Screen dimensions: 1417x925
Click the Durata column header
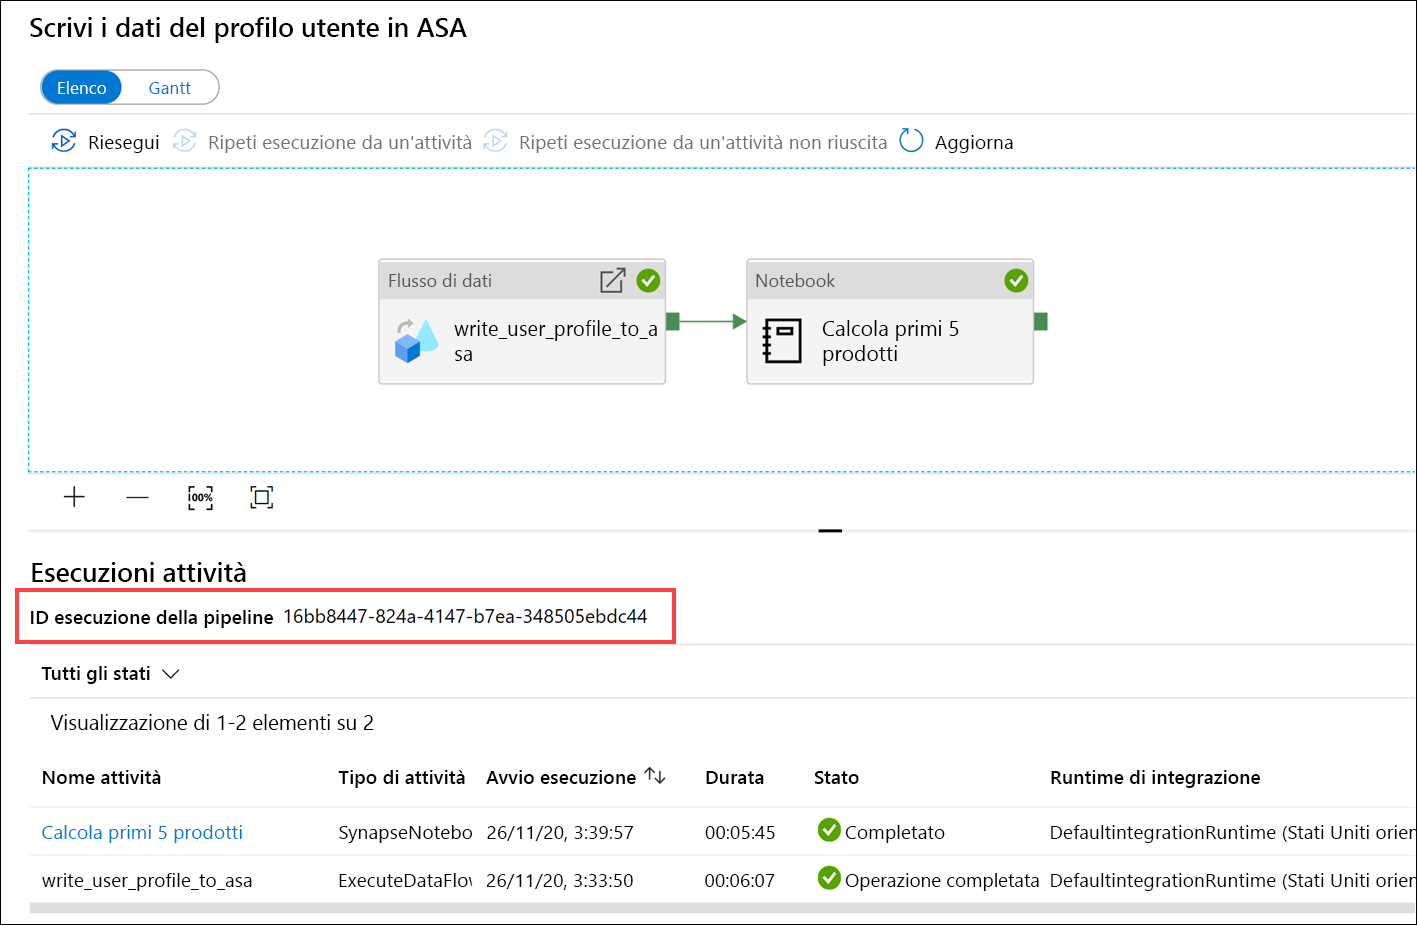point(734,778)
